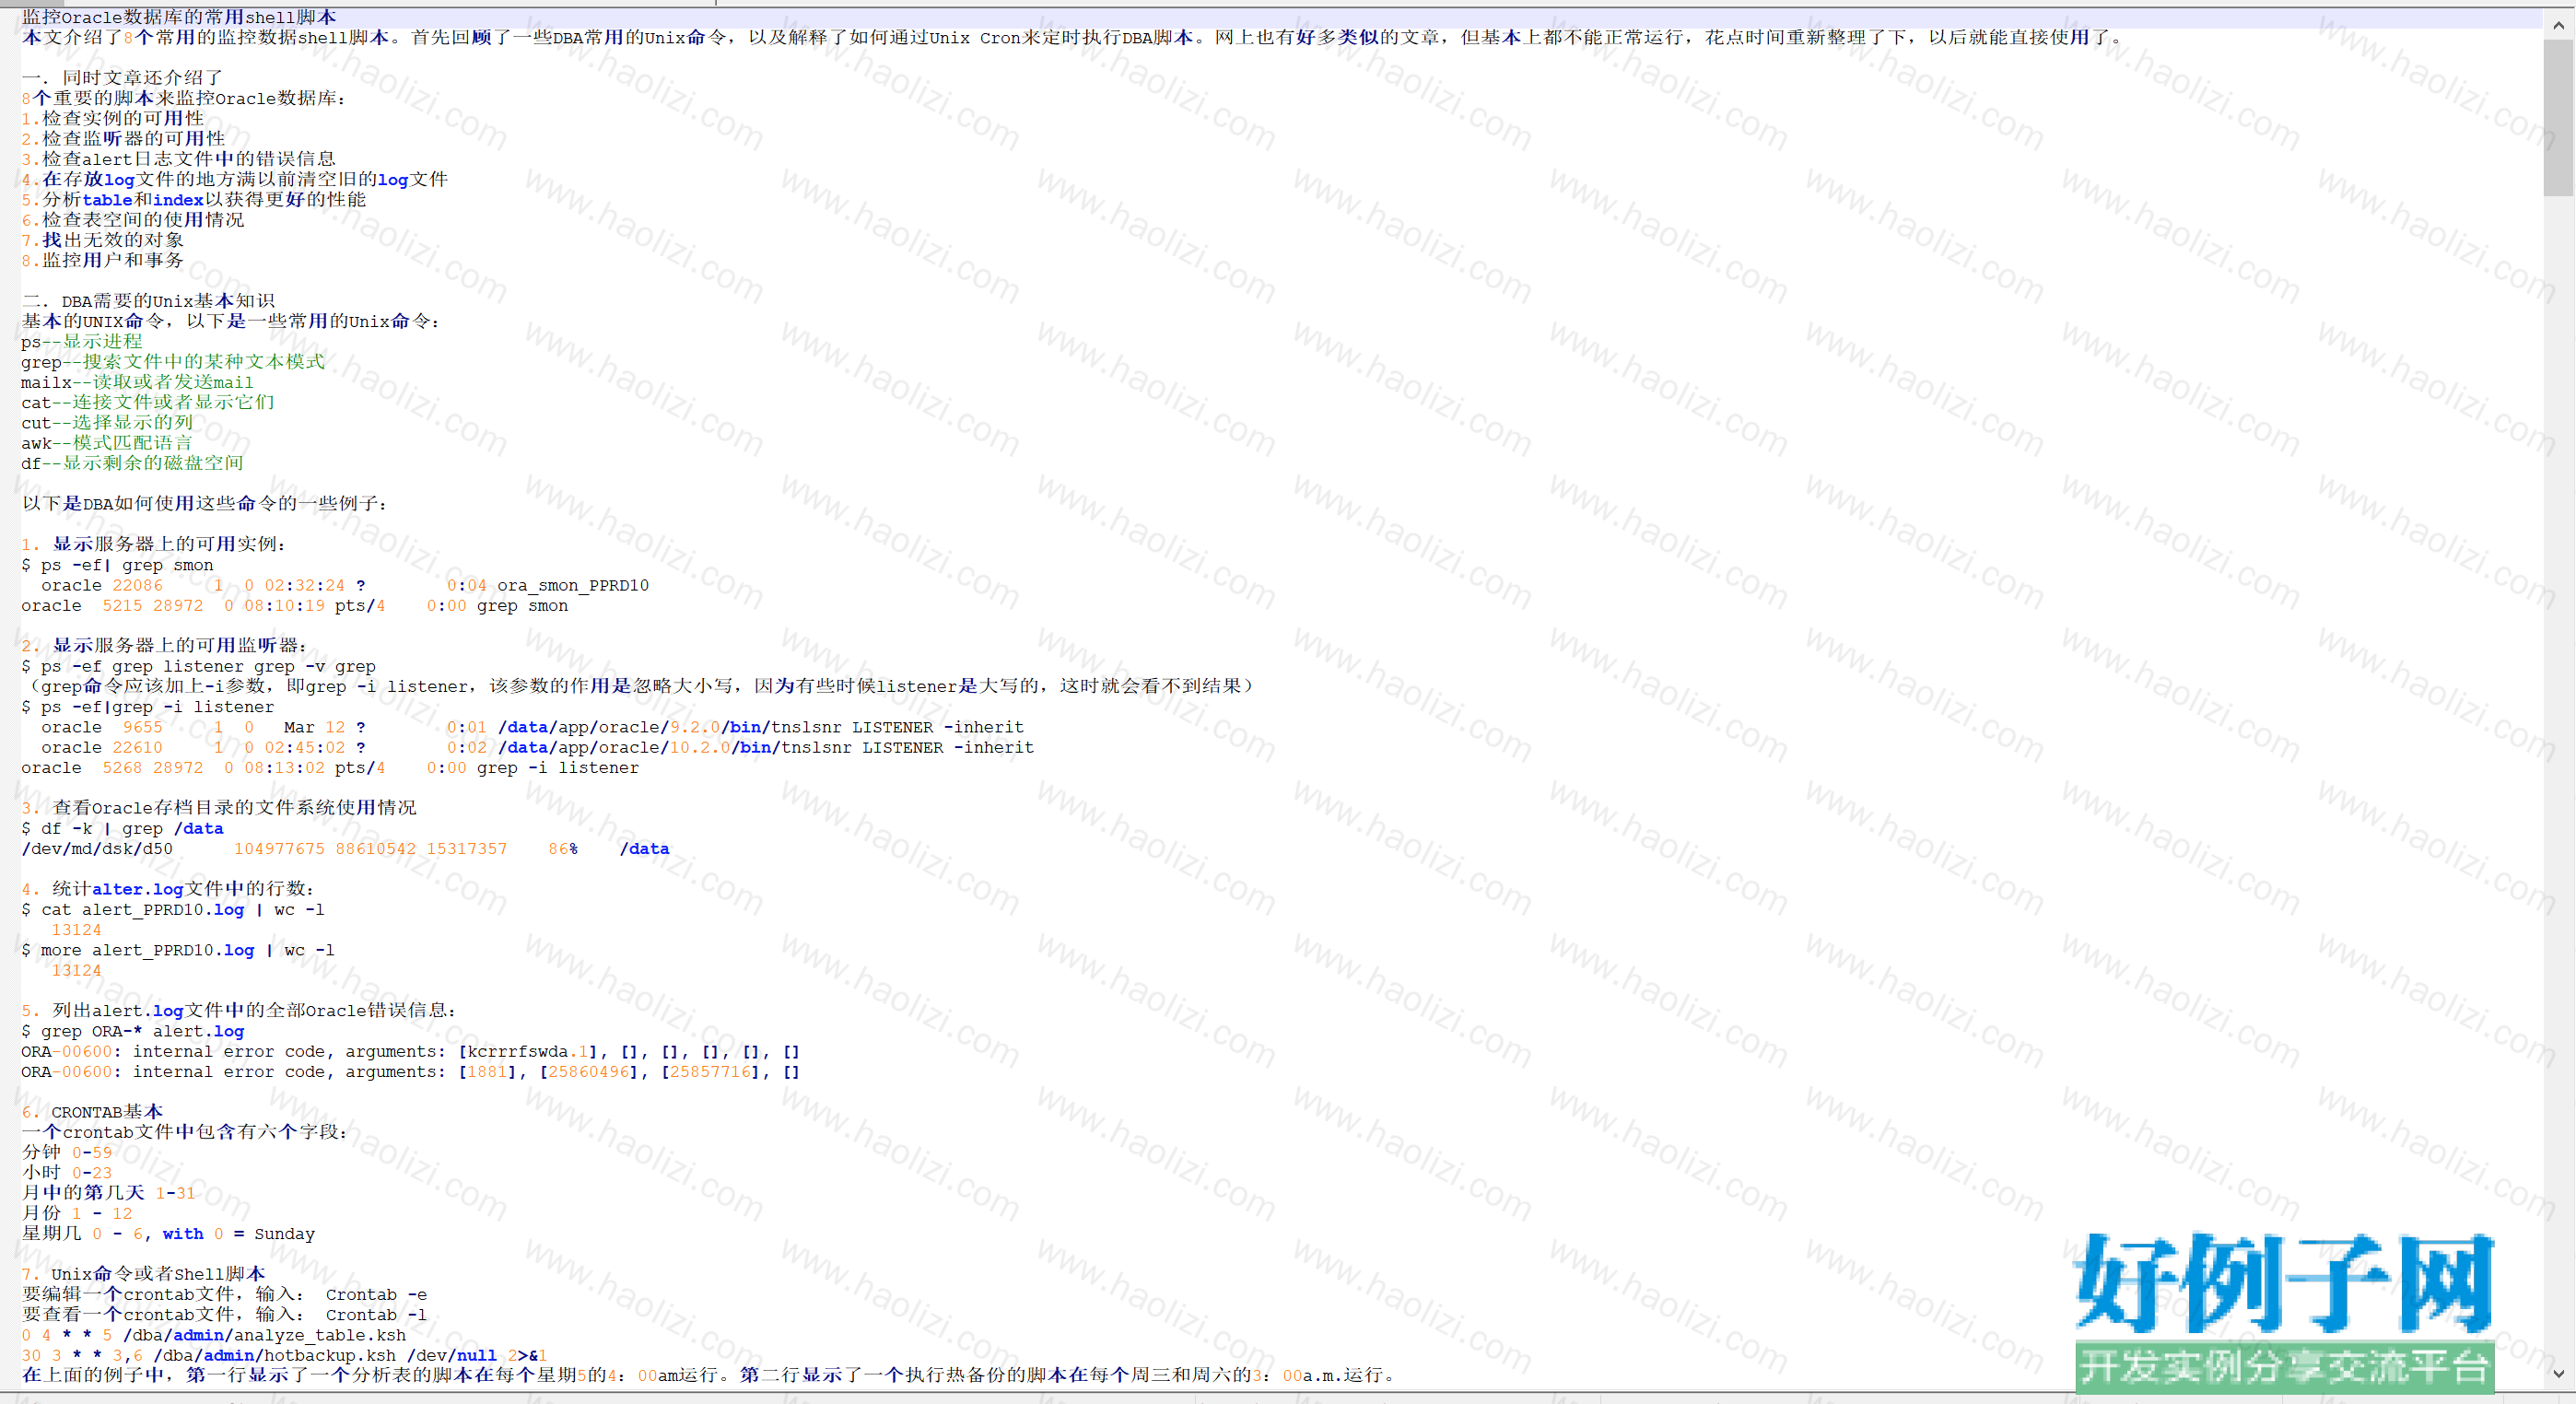Click the line "oracle 5268 28972" with grep -i listener
Screen dimensions: 2576x1404
click(330, 767)
